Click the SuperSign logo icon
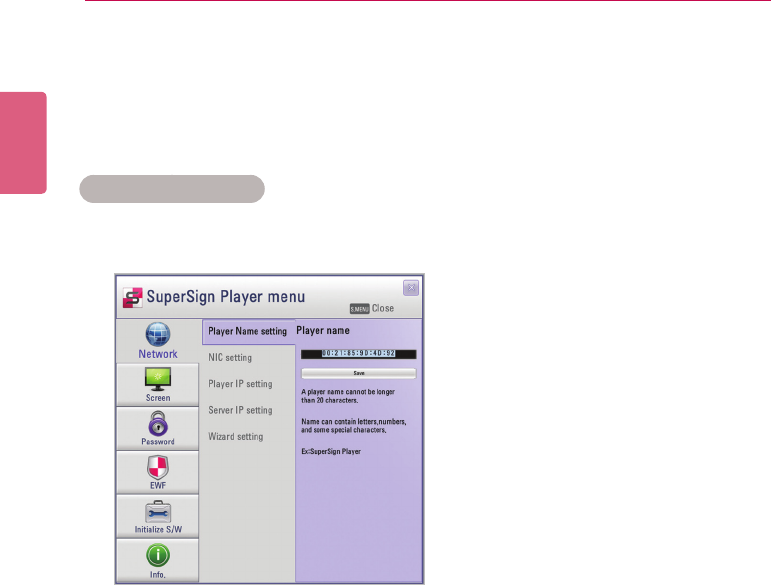 point(132,297)
